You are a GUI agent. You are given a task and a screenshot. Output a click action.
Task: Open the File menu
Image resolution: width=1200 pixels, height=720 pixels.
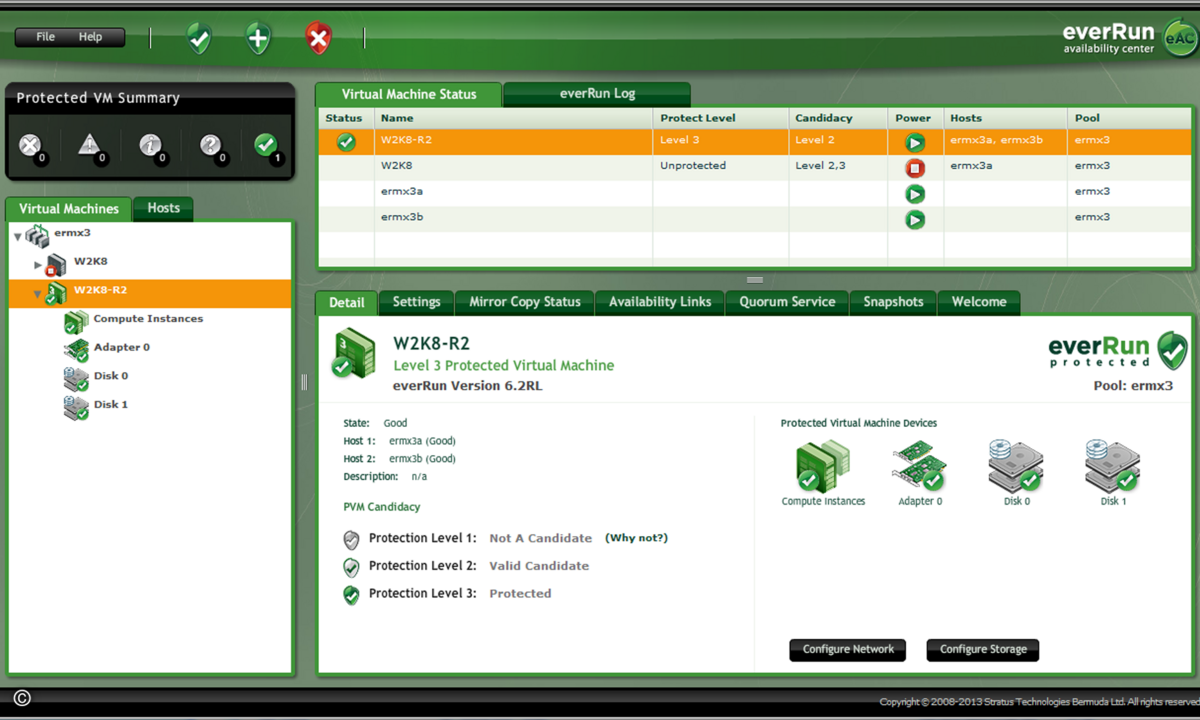point(46,37)
